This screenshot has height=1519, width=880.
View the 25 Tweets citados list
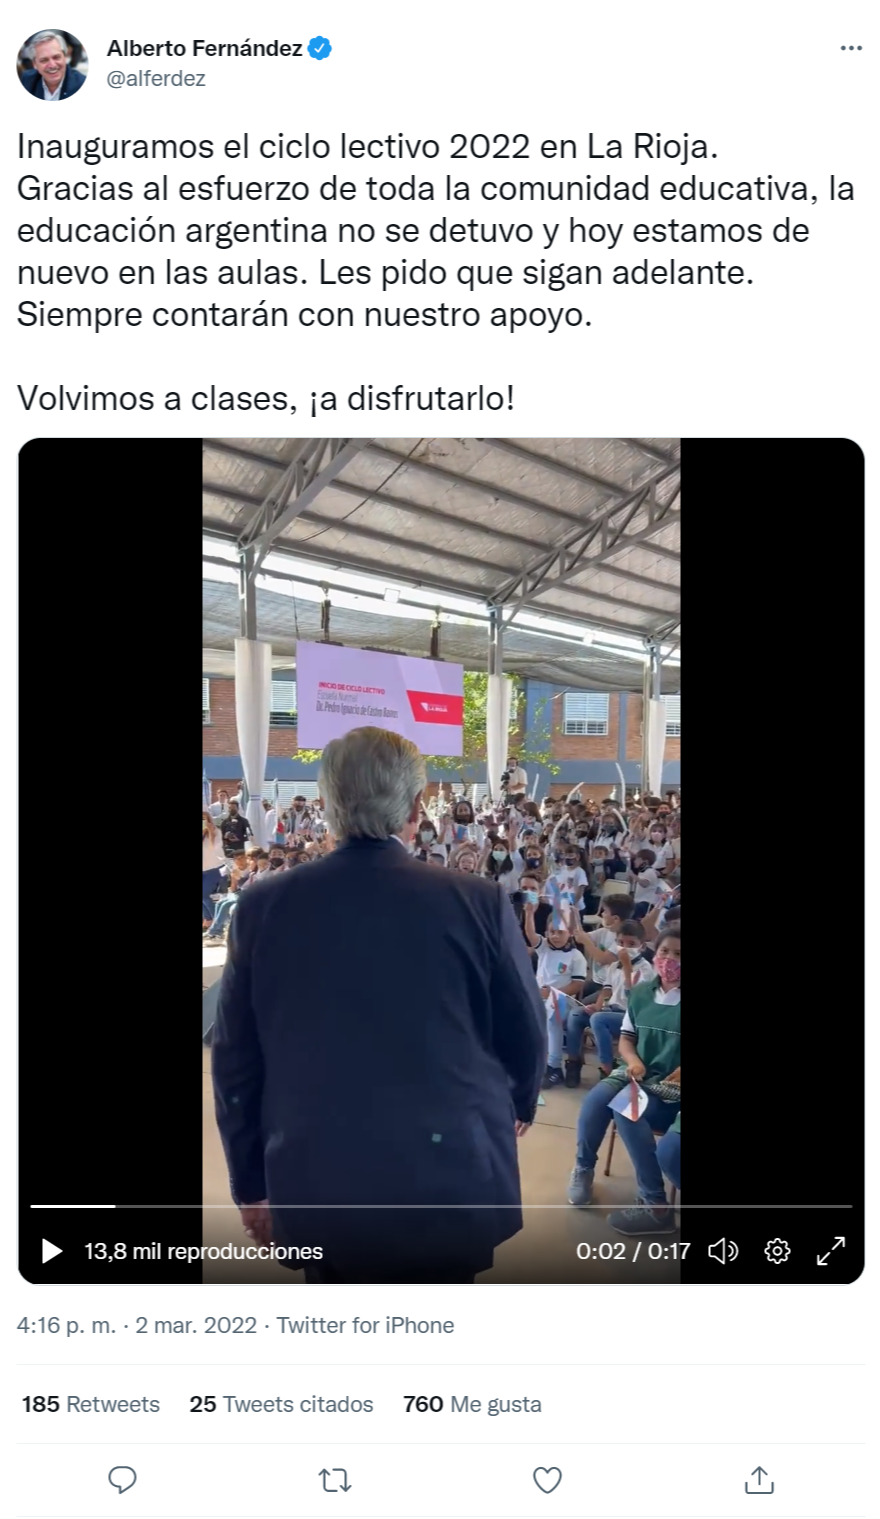pos(281,1404)
